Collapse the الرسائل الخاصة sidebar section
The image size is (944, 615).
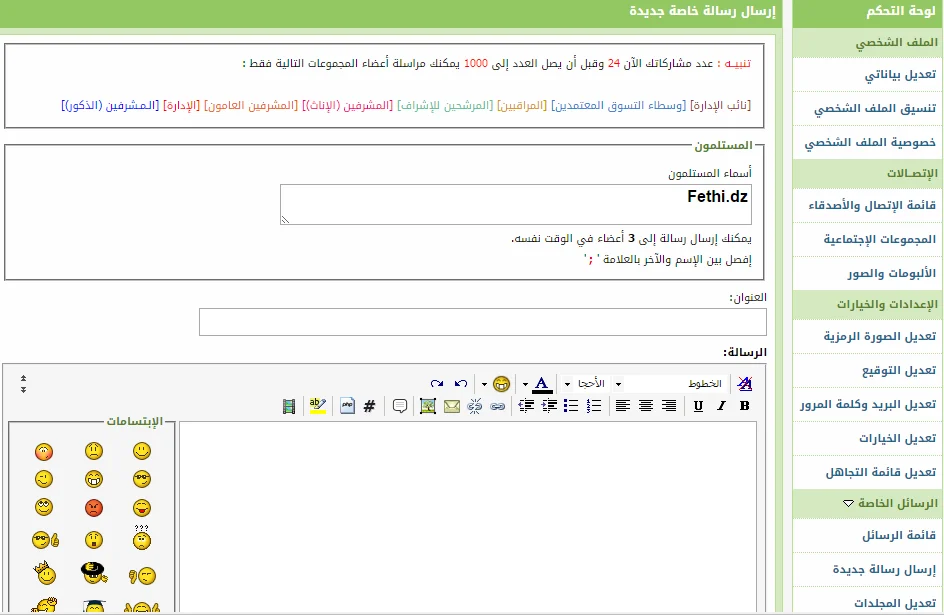click(x=849, y=504)
